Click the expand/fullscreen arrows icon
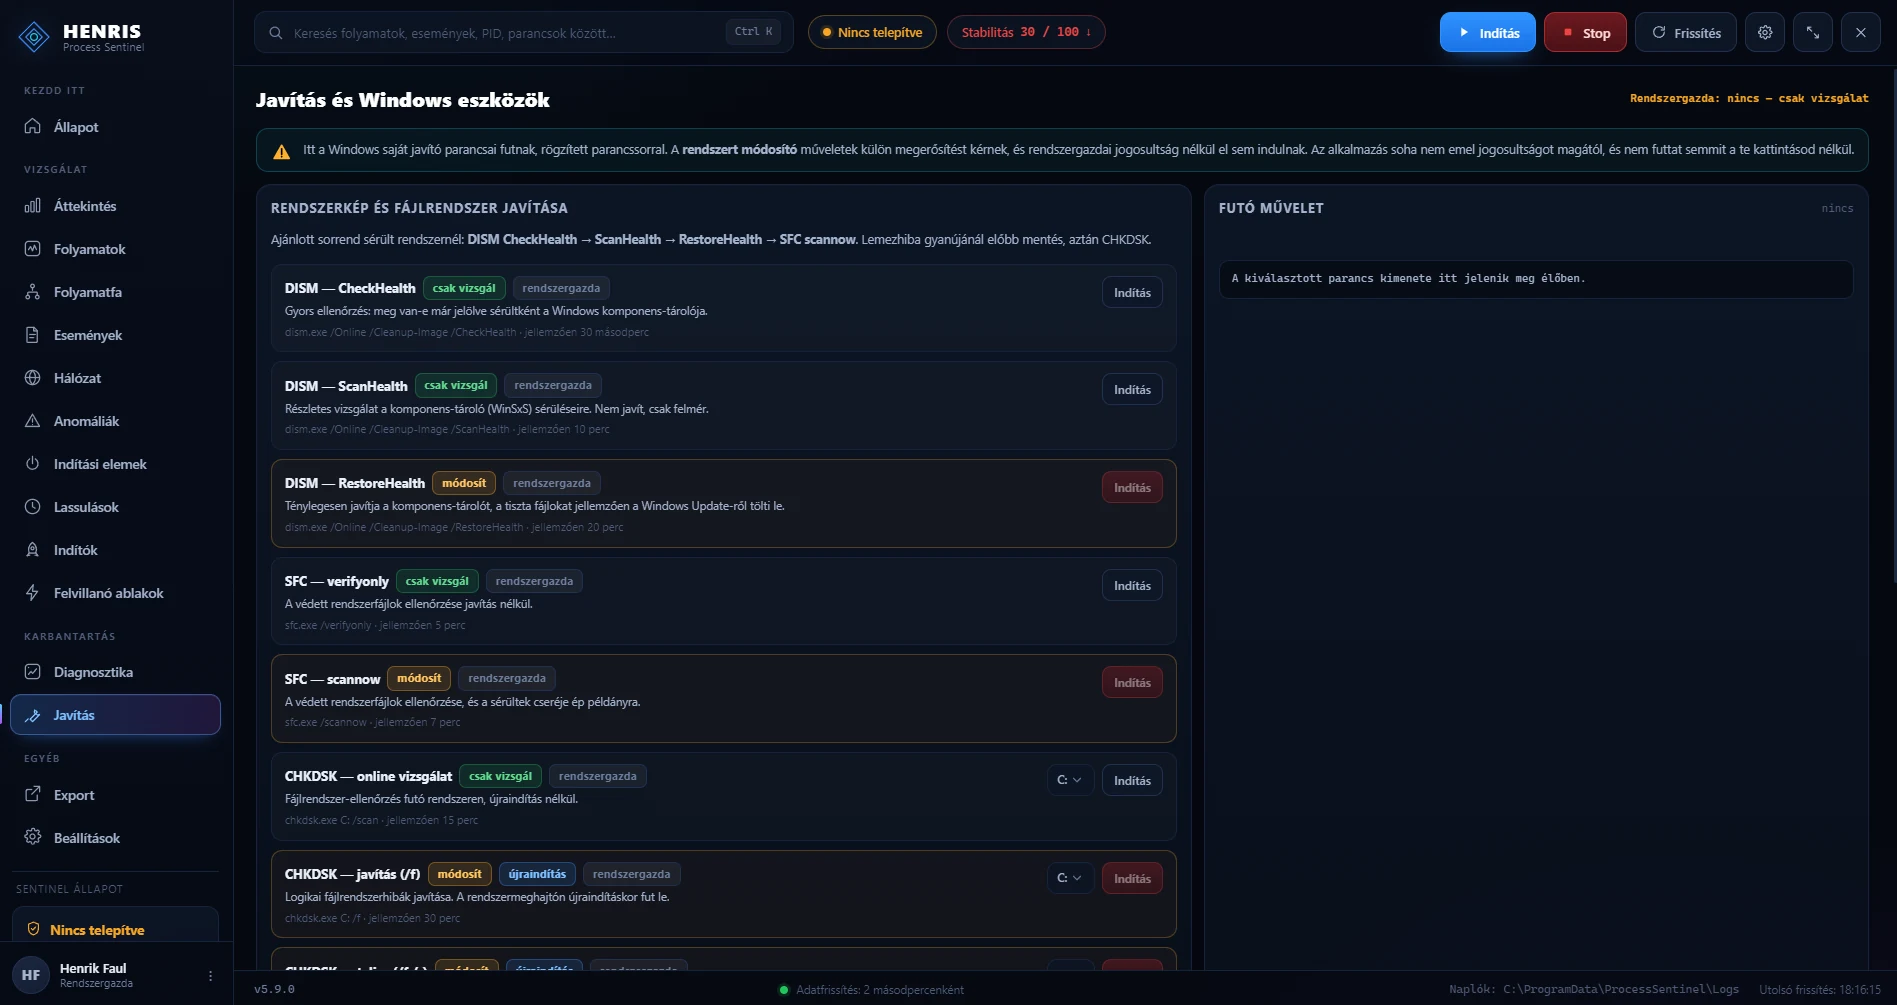The width and height of the screenshot is (1897, 1005). (x=1813, y=32)
